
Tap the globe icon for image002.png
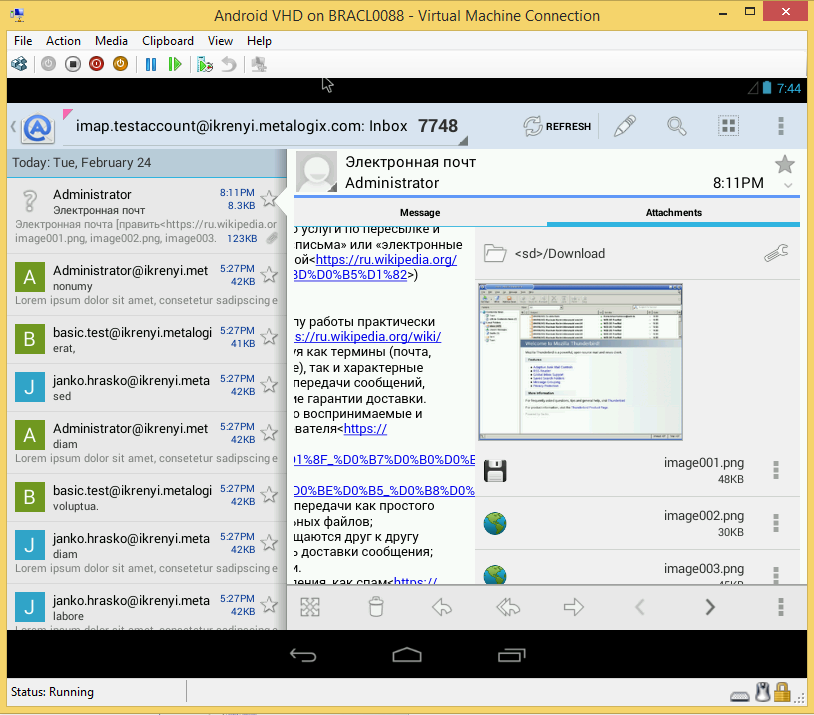495,523
